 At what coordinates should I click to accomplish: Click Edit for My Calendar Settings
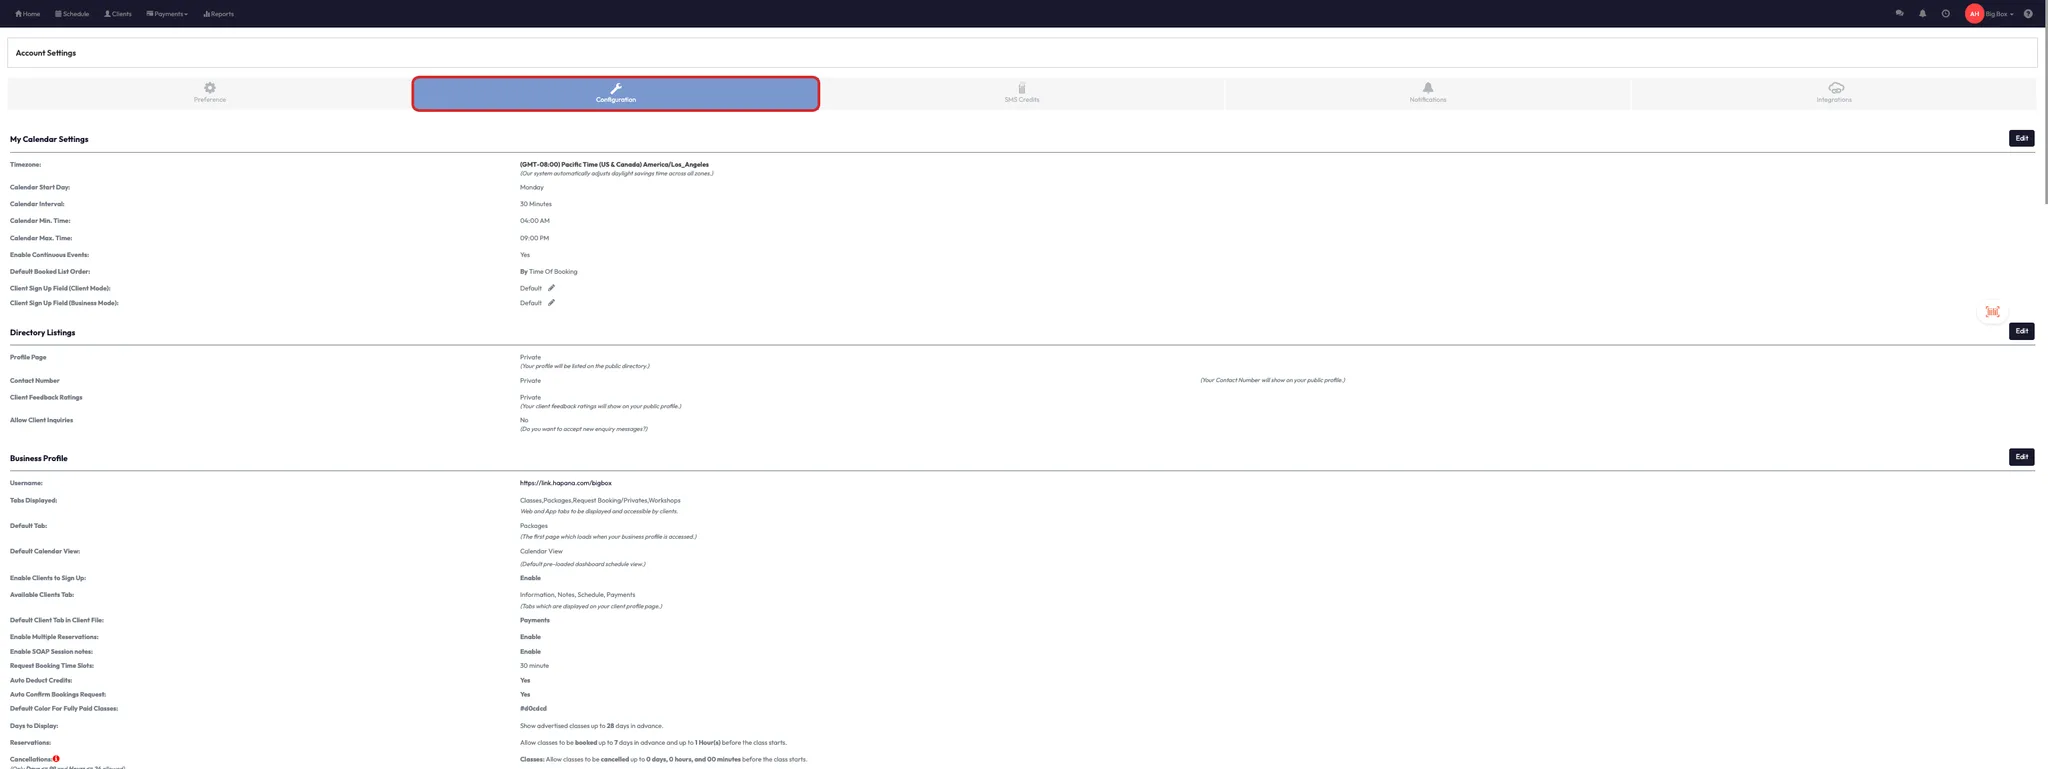pos(2021,138)
